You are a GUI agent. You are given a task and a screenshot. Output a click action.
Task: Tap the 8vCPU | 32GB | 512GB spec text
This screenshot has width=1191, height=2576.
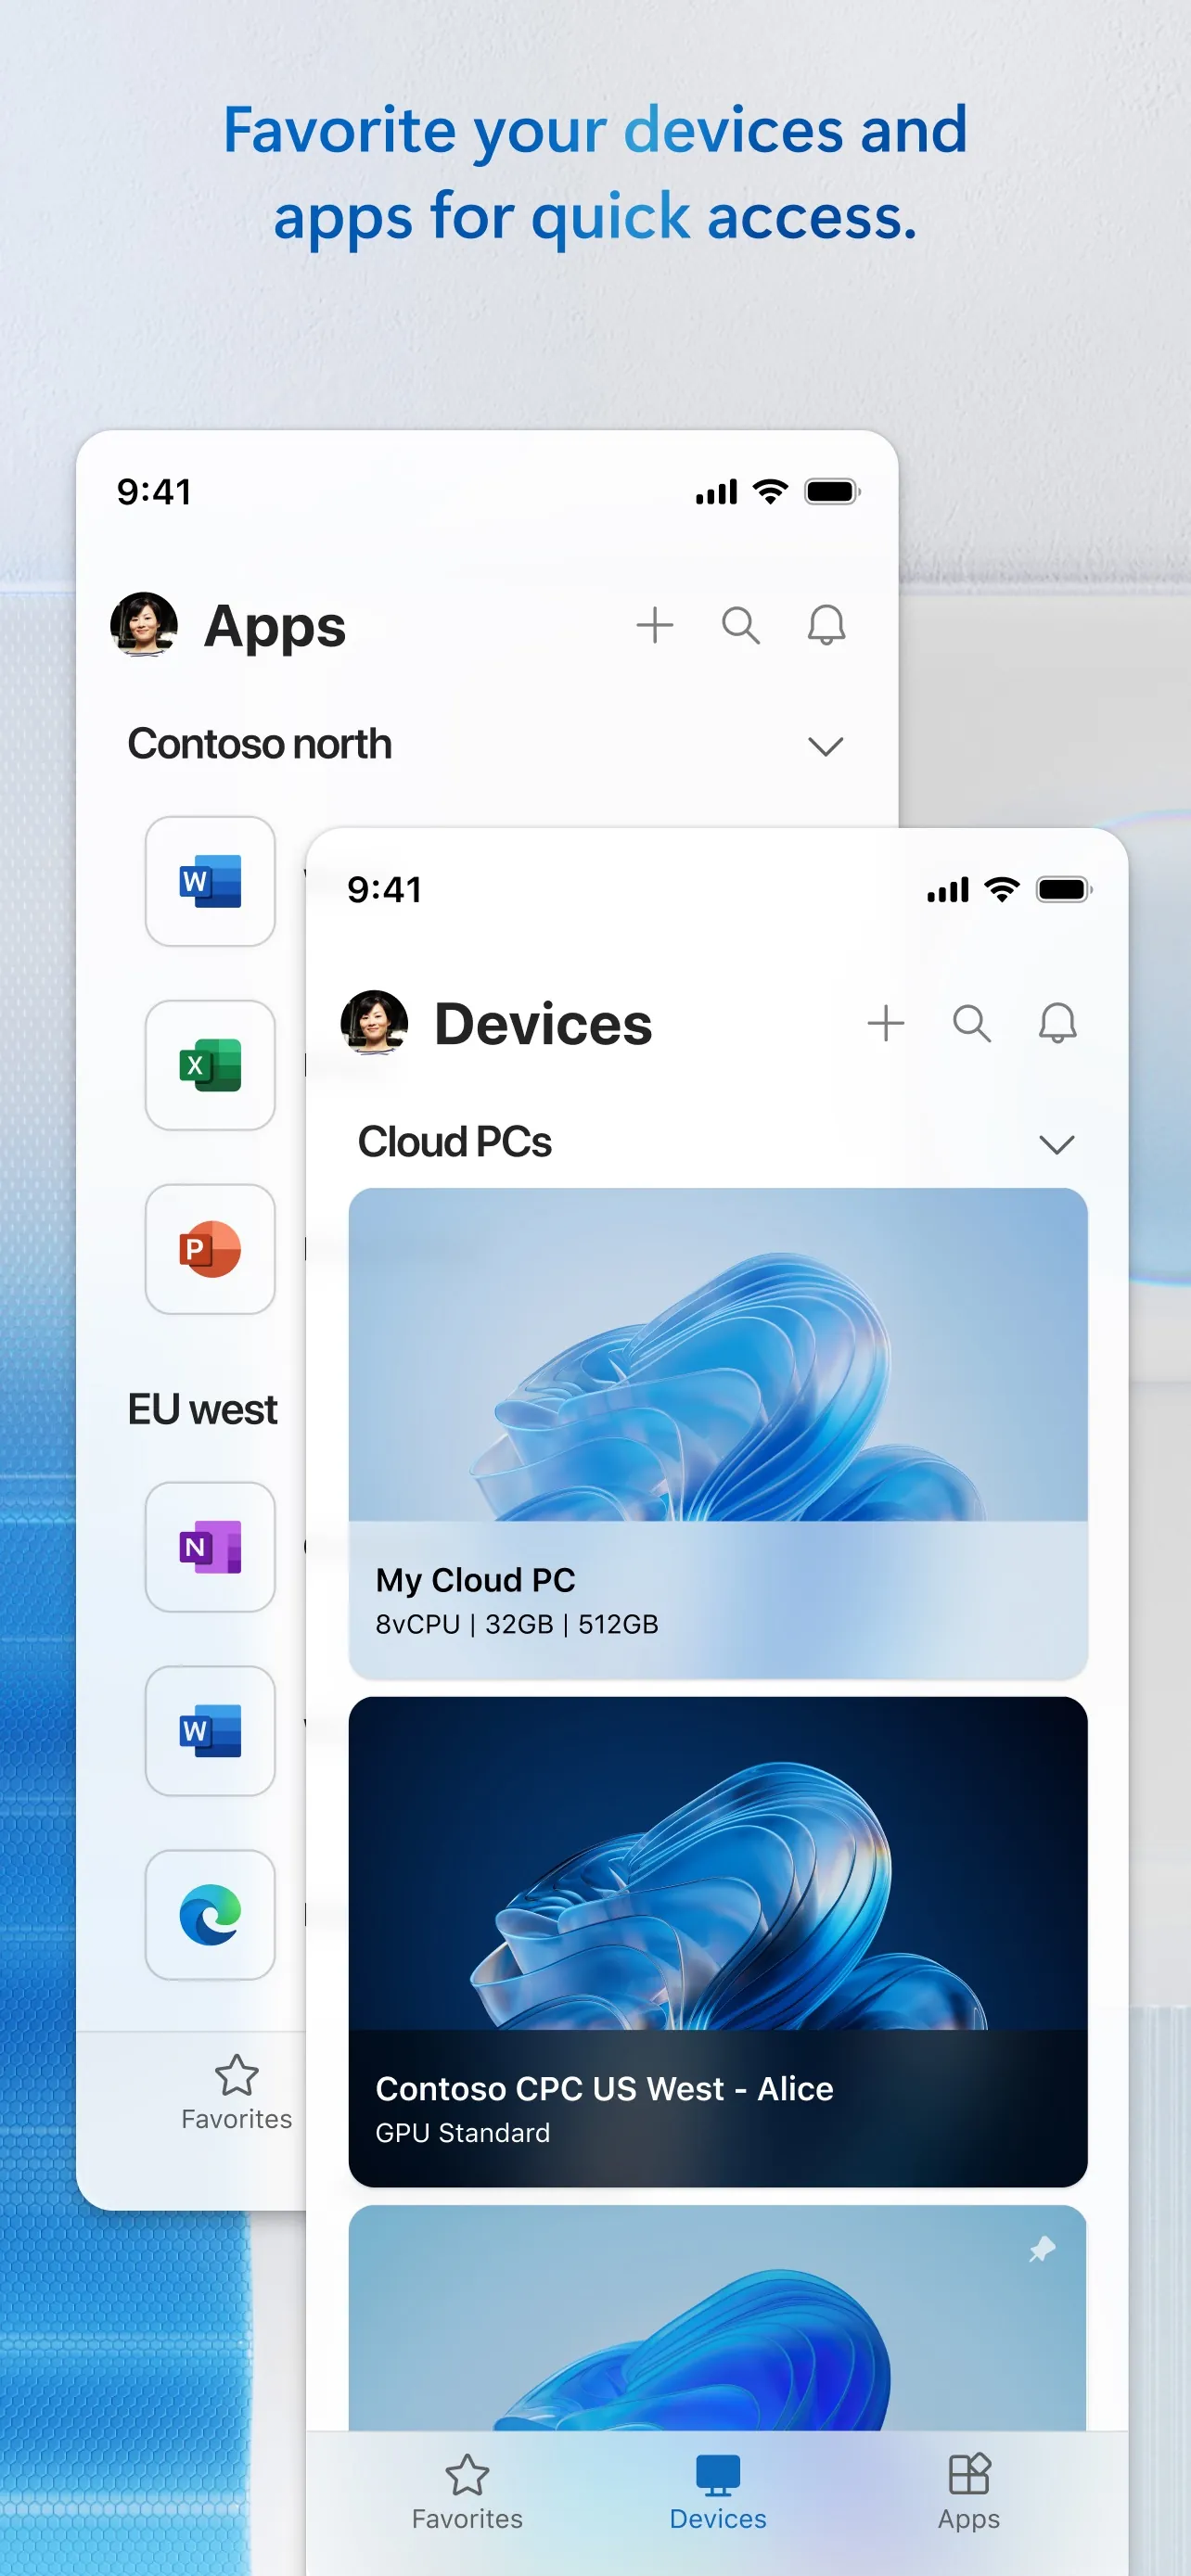[x=517, y=1624]
